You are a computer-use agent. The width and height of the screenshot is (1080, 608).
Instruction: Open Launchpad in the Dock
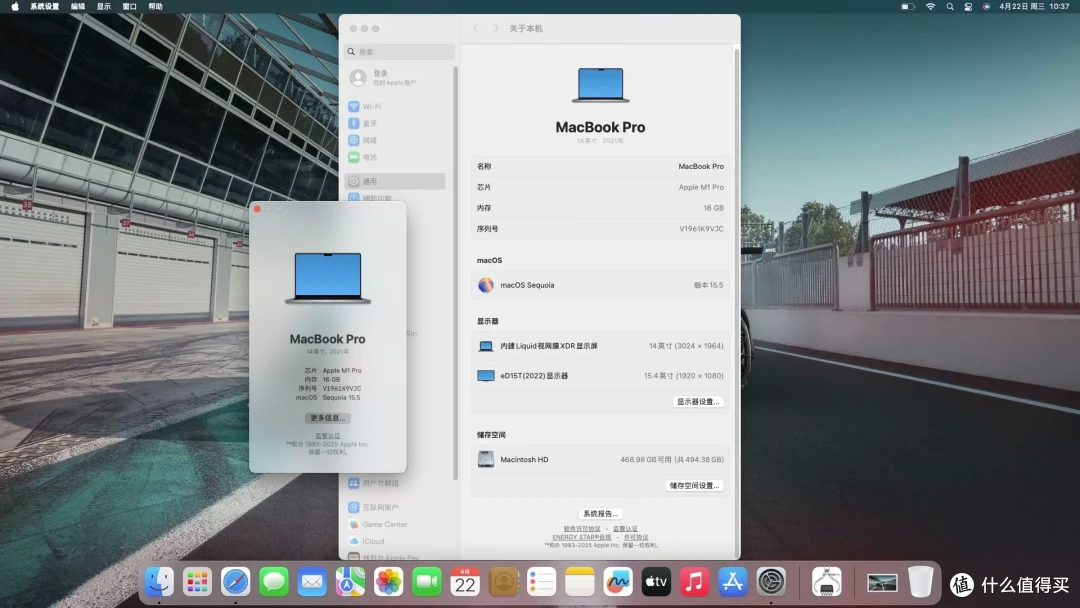coord(197,583)
